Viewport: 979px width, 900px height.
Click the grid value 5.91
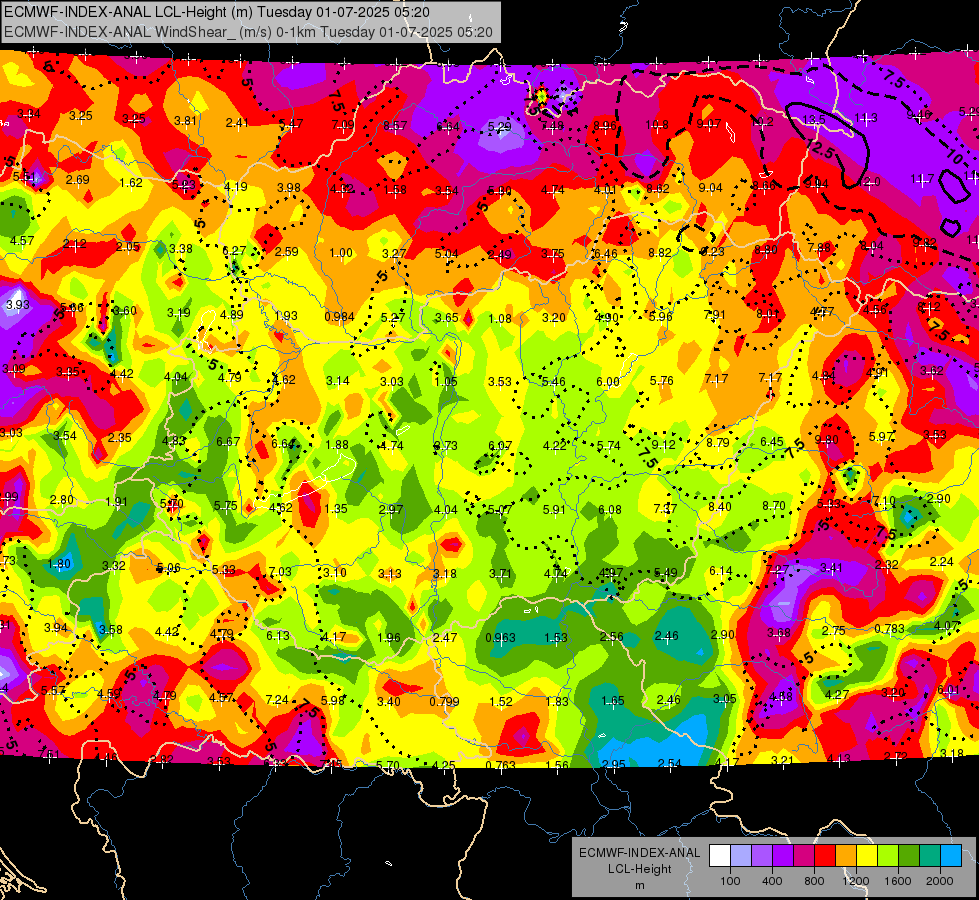[554, 510]
